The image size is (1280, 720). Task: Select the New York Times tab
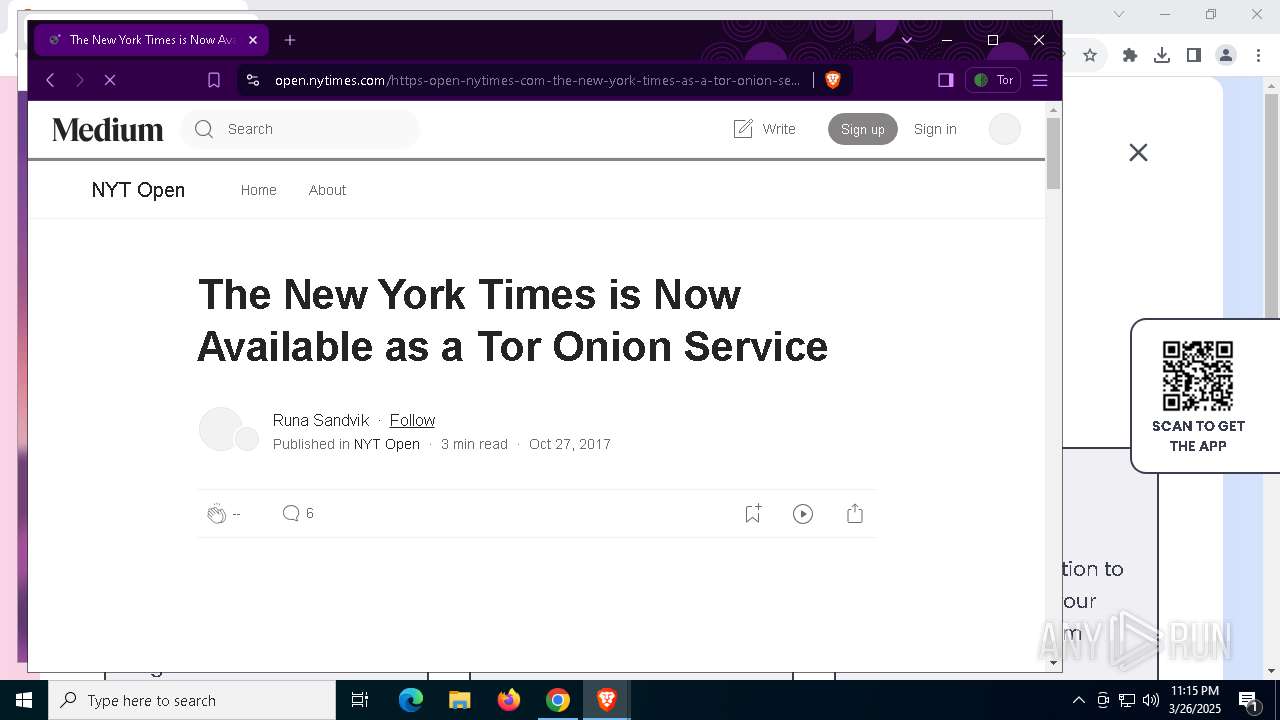coord(151,40)
